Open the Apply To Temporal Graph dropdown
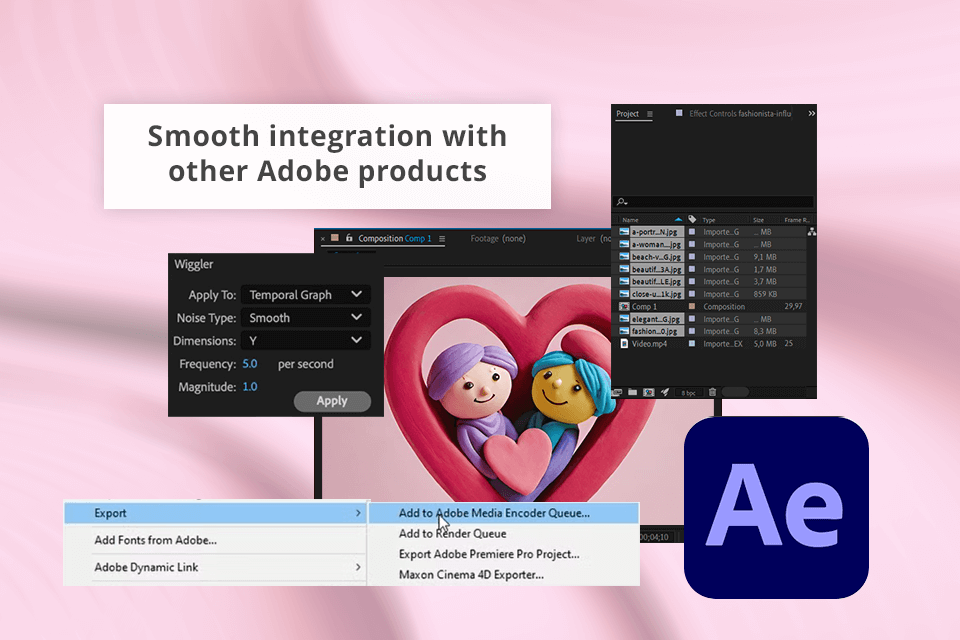Image resolution: width=960 pixels, height=640 pixels. coord(306,295)
